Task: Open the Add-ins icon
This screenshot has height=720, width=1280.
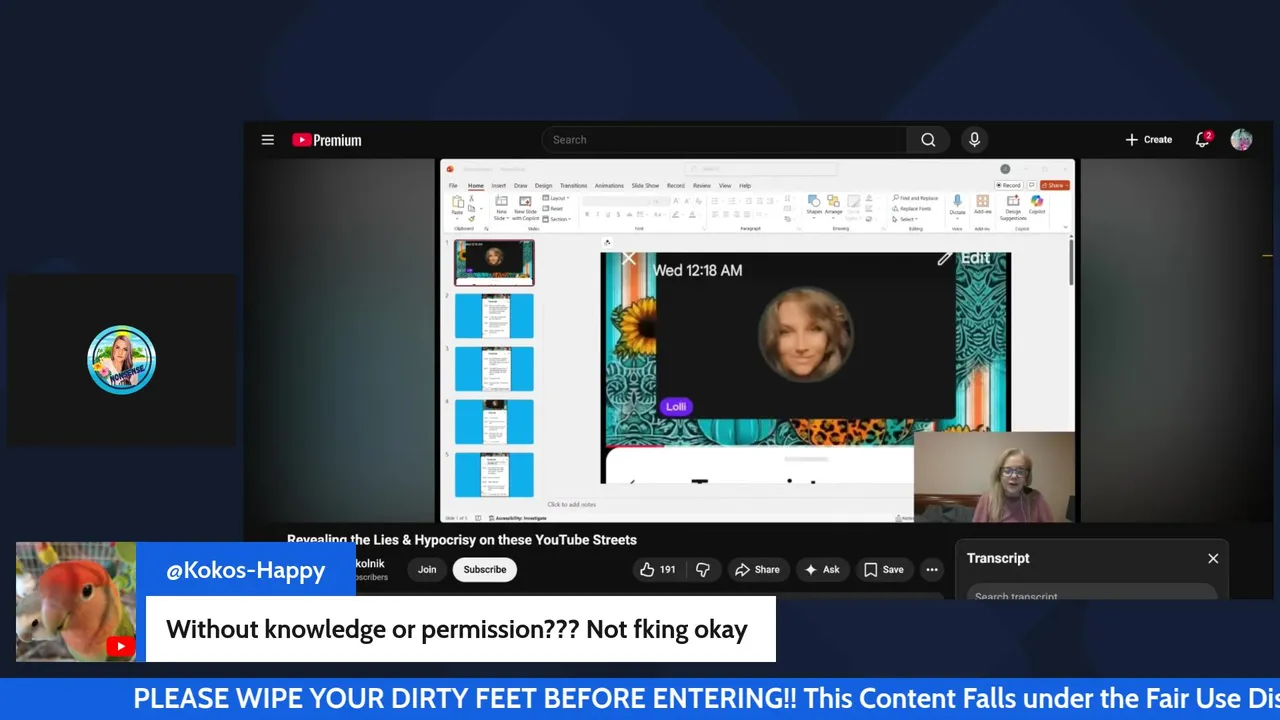Action: (x=982, y=201)
